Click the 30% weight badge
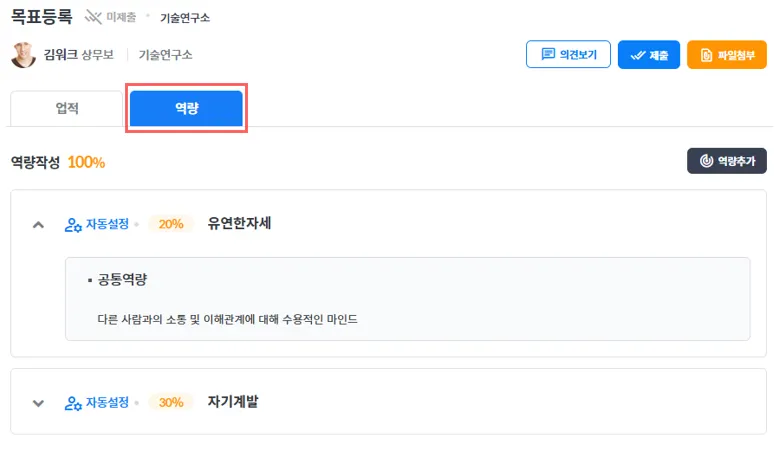This screenshot has height=475, width=777. point(171,402)
